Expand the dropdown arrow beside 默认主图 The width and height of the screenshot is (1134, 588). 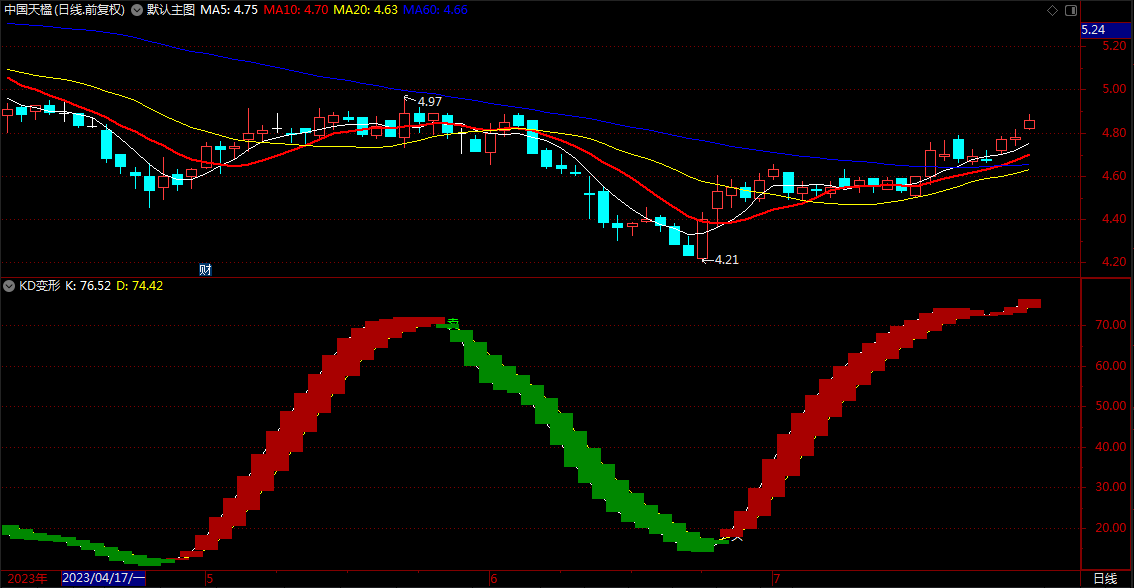[137, 10]
